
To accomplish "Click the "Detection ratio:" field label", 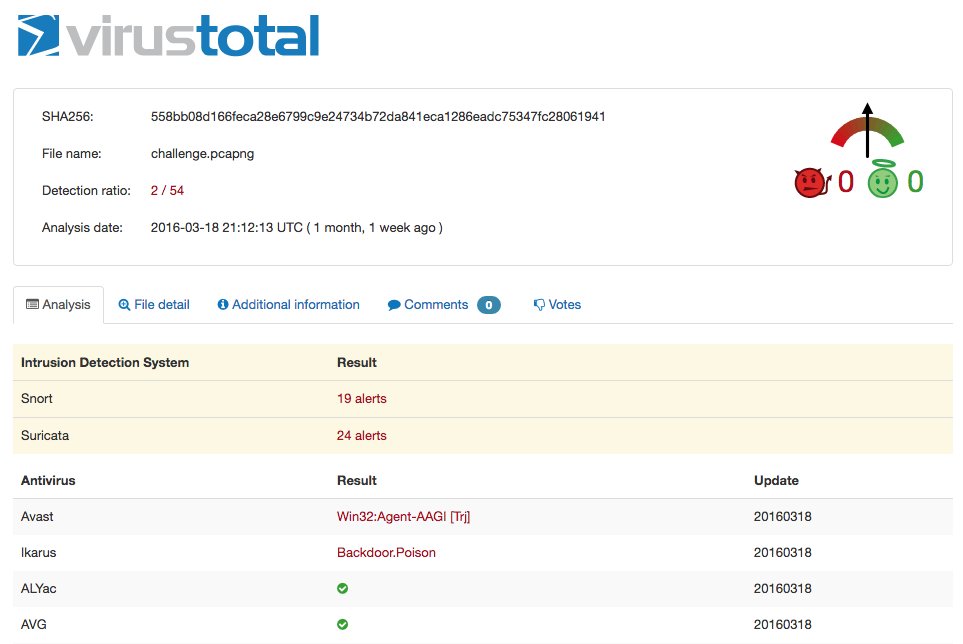I will 86,190.
